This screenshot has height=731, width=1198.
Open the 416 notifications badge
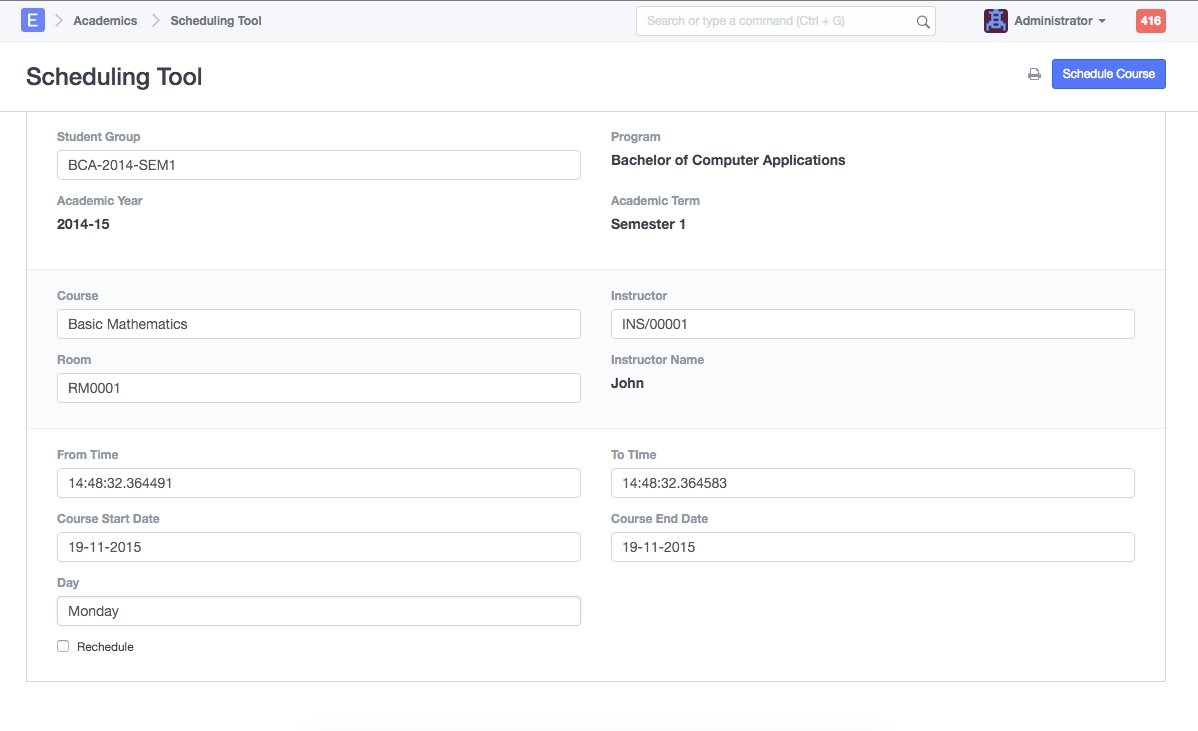click(1150, 20)
